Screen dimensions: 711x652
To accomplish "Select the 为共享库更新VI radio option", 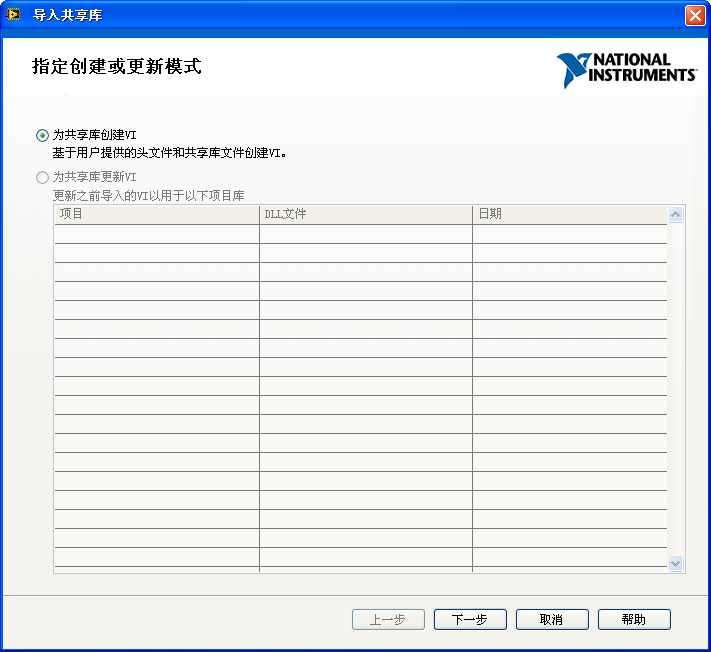I will [42, 177].
